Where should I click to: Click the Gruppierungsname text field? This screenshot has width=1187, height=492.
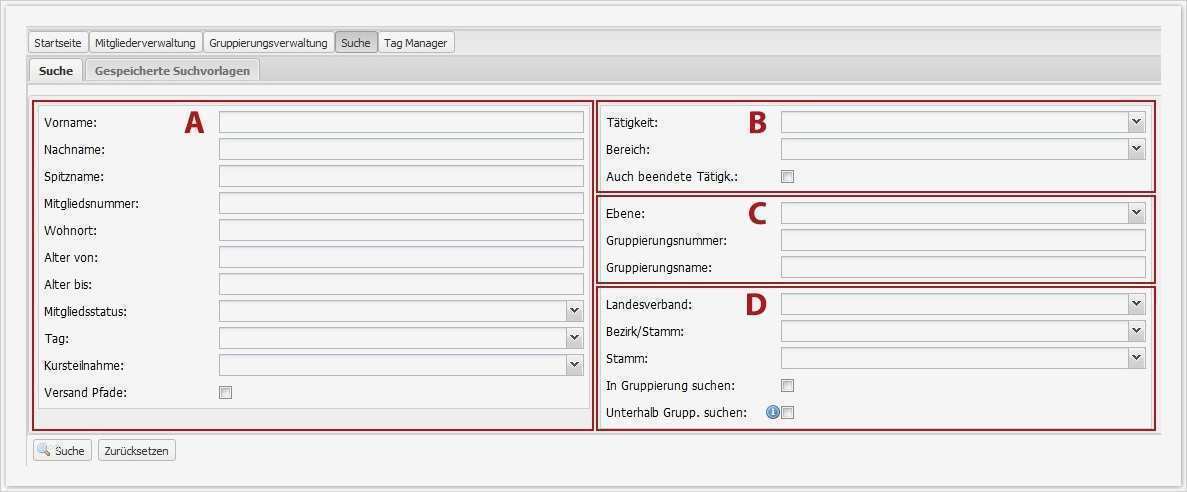point(962,267)
